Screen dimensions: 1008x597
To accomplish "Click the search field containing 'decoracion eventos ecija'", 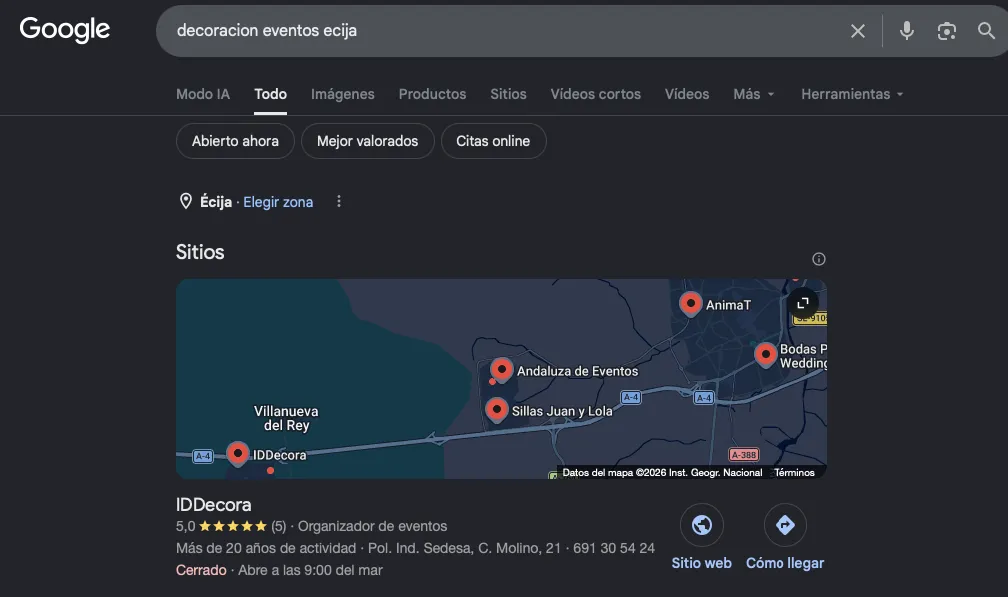I will (501, 30).
